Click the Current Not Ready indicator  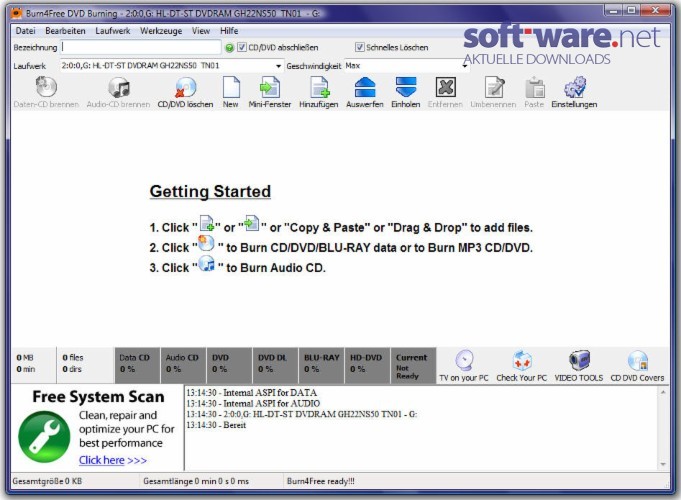point(413,365)
